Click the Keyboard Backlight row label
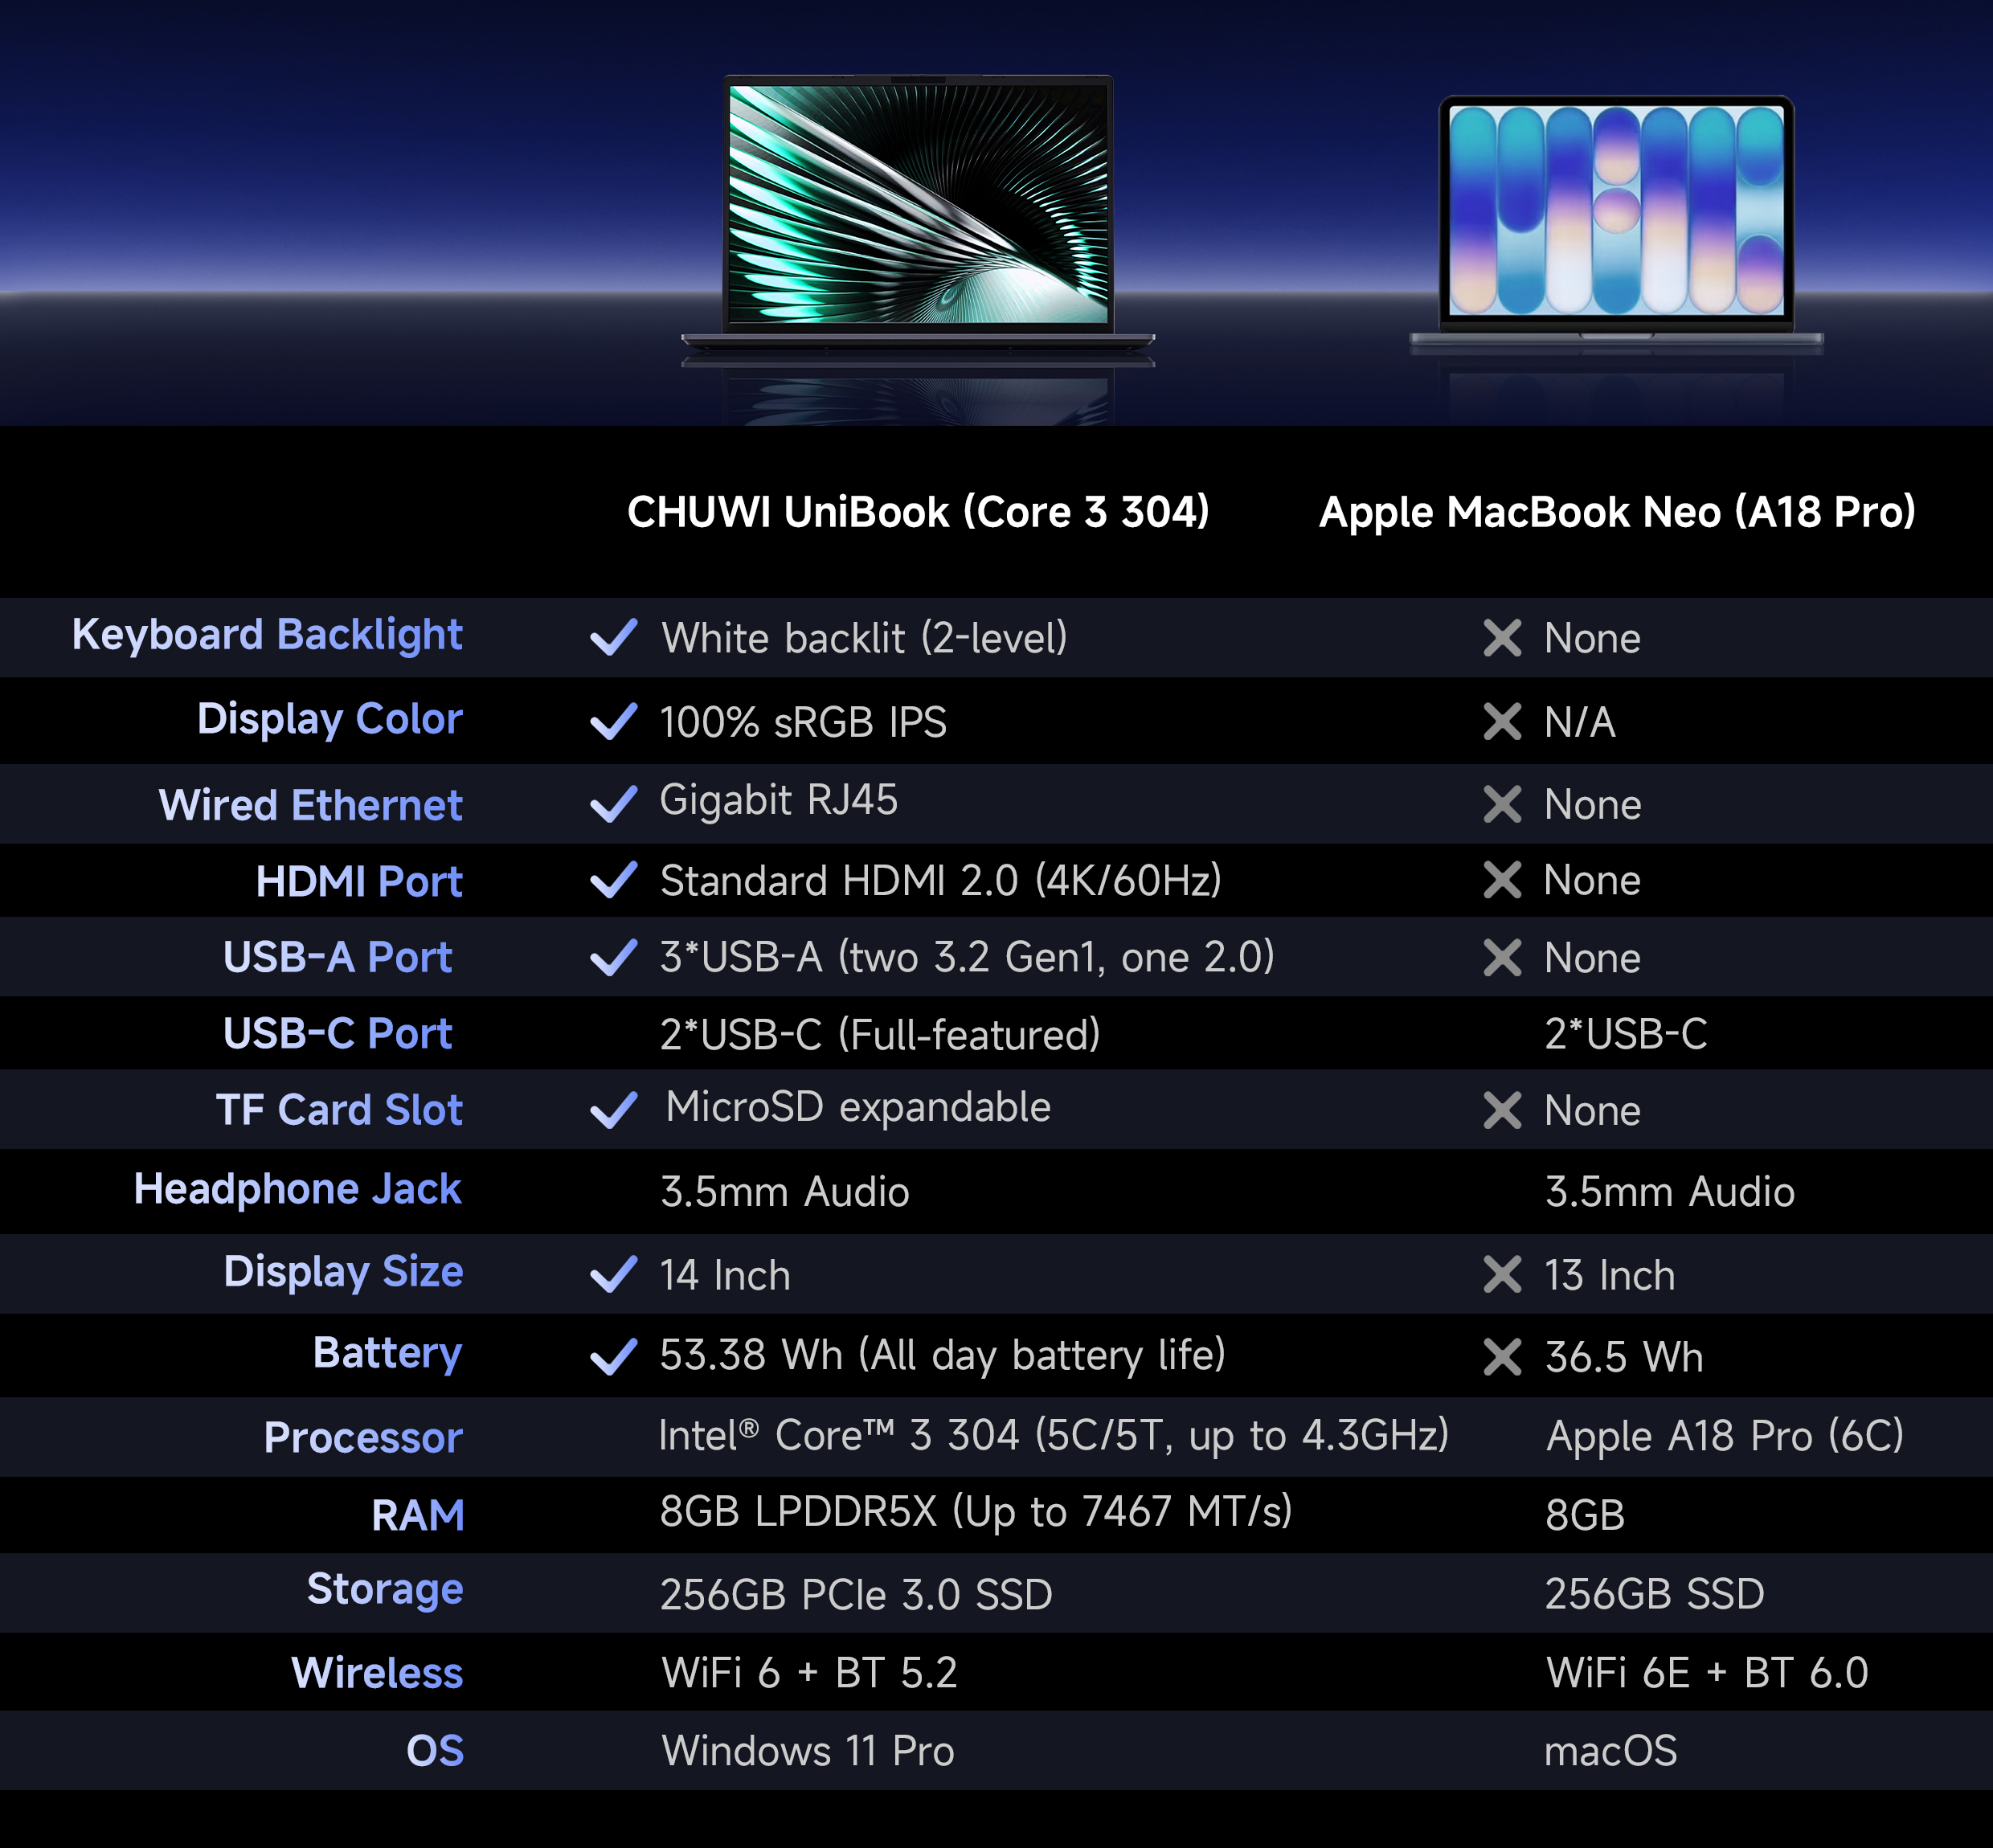This screenshot has width=1993, height=1848. [x=267, y=636]
